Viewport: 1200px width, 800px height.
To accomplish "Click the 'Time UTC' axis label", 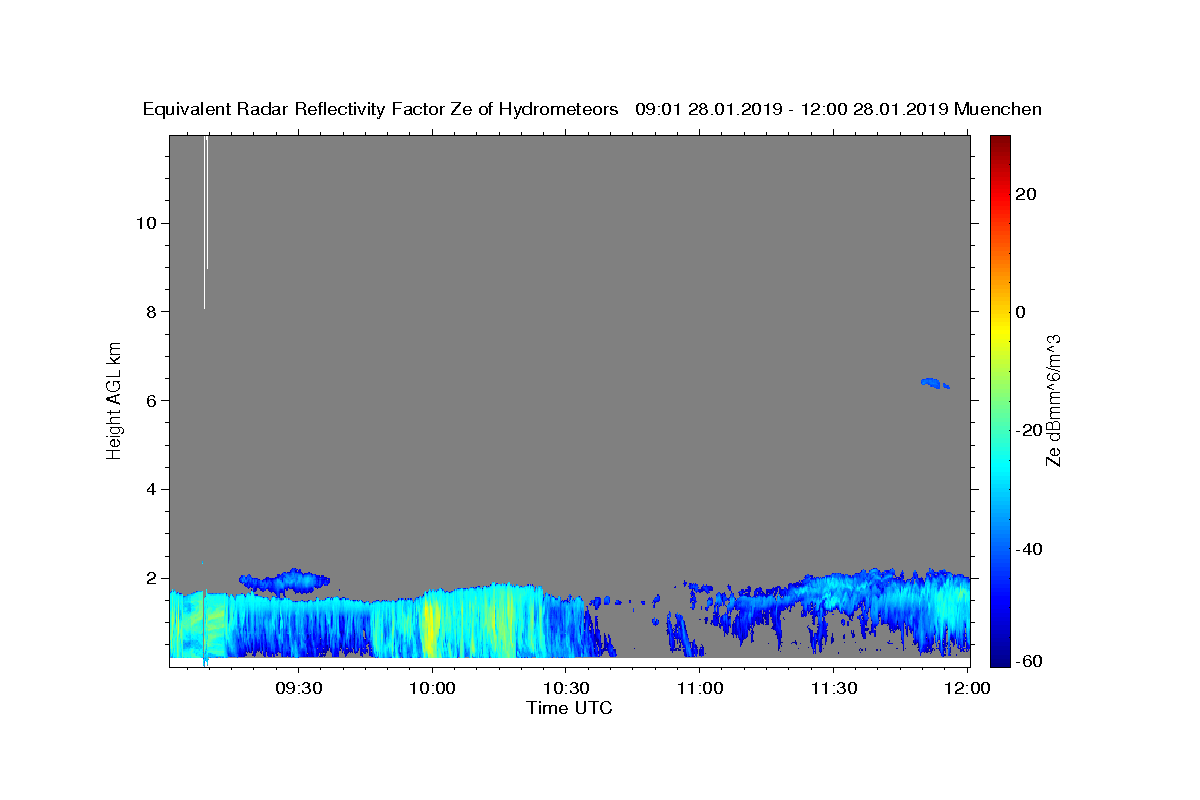I will (569, 708).
